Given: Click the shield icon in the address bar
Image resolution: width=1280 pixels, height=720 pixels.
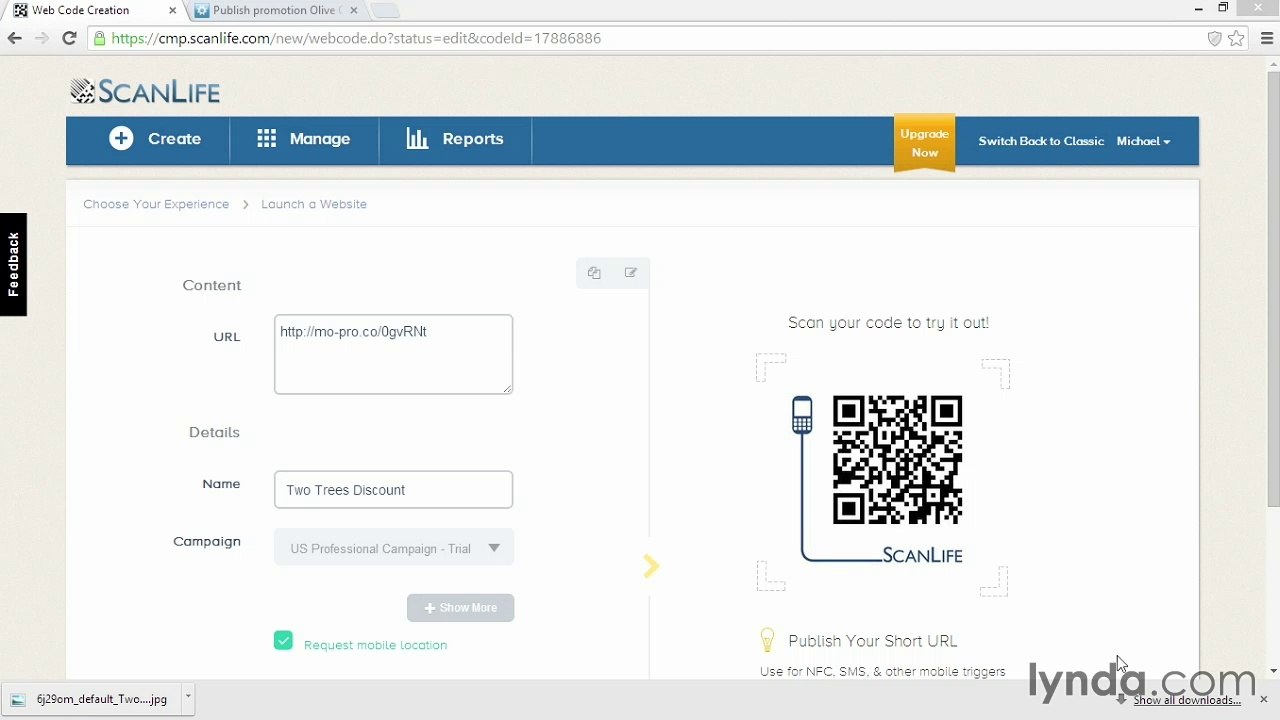Looking at the screenshot, I should (x=1215, y=38).
